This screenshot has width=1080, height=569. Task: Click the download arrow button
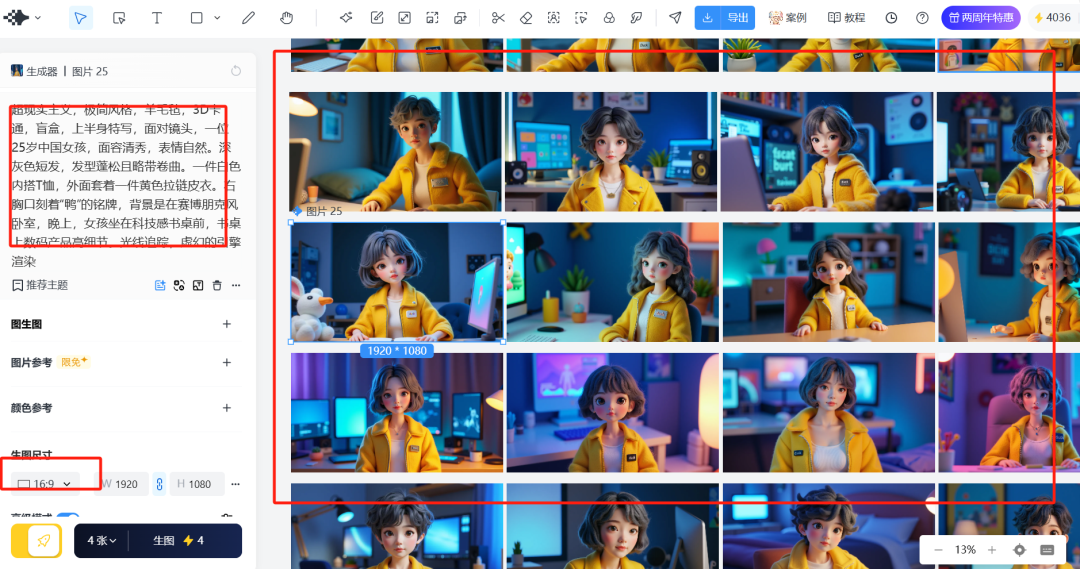click(707, 18)
